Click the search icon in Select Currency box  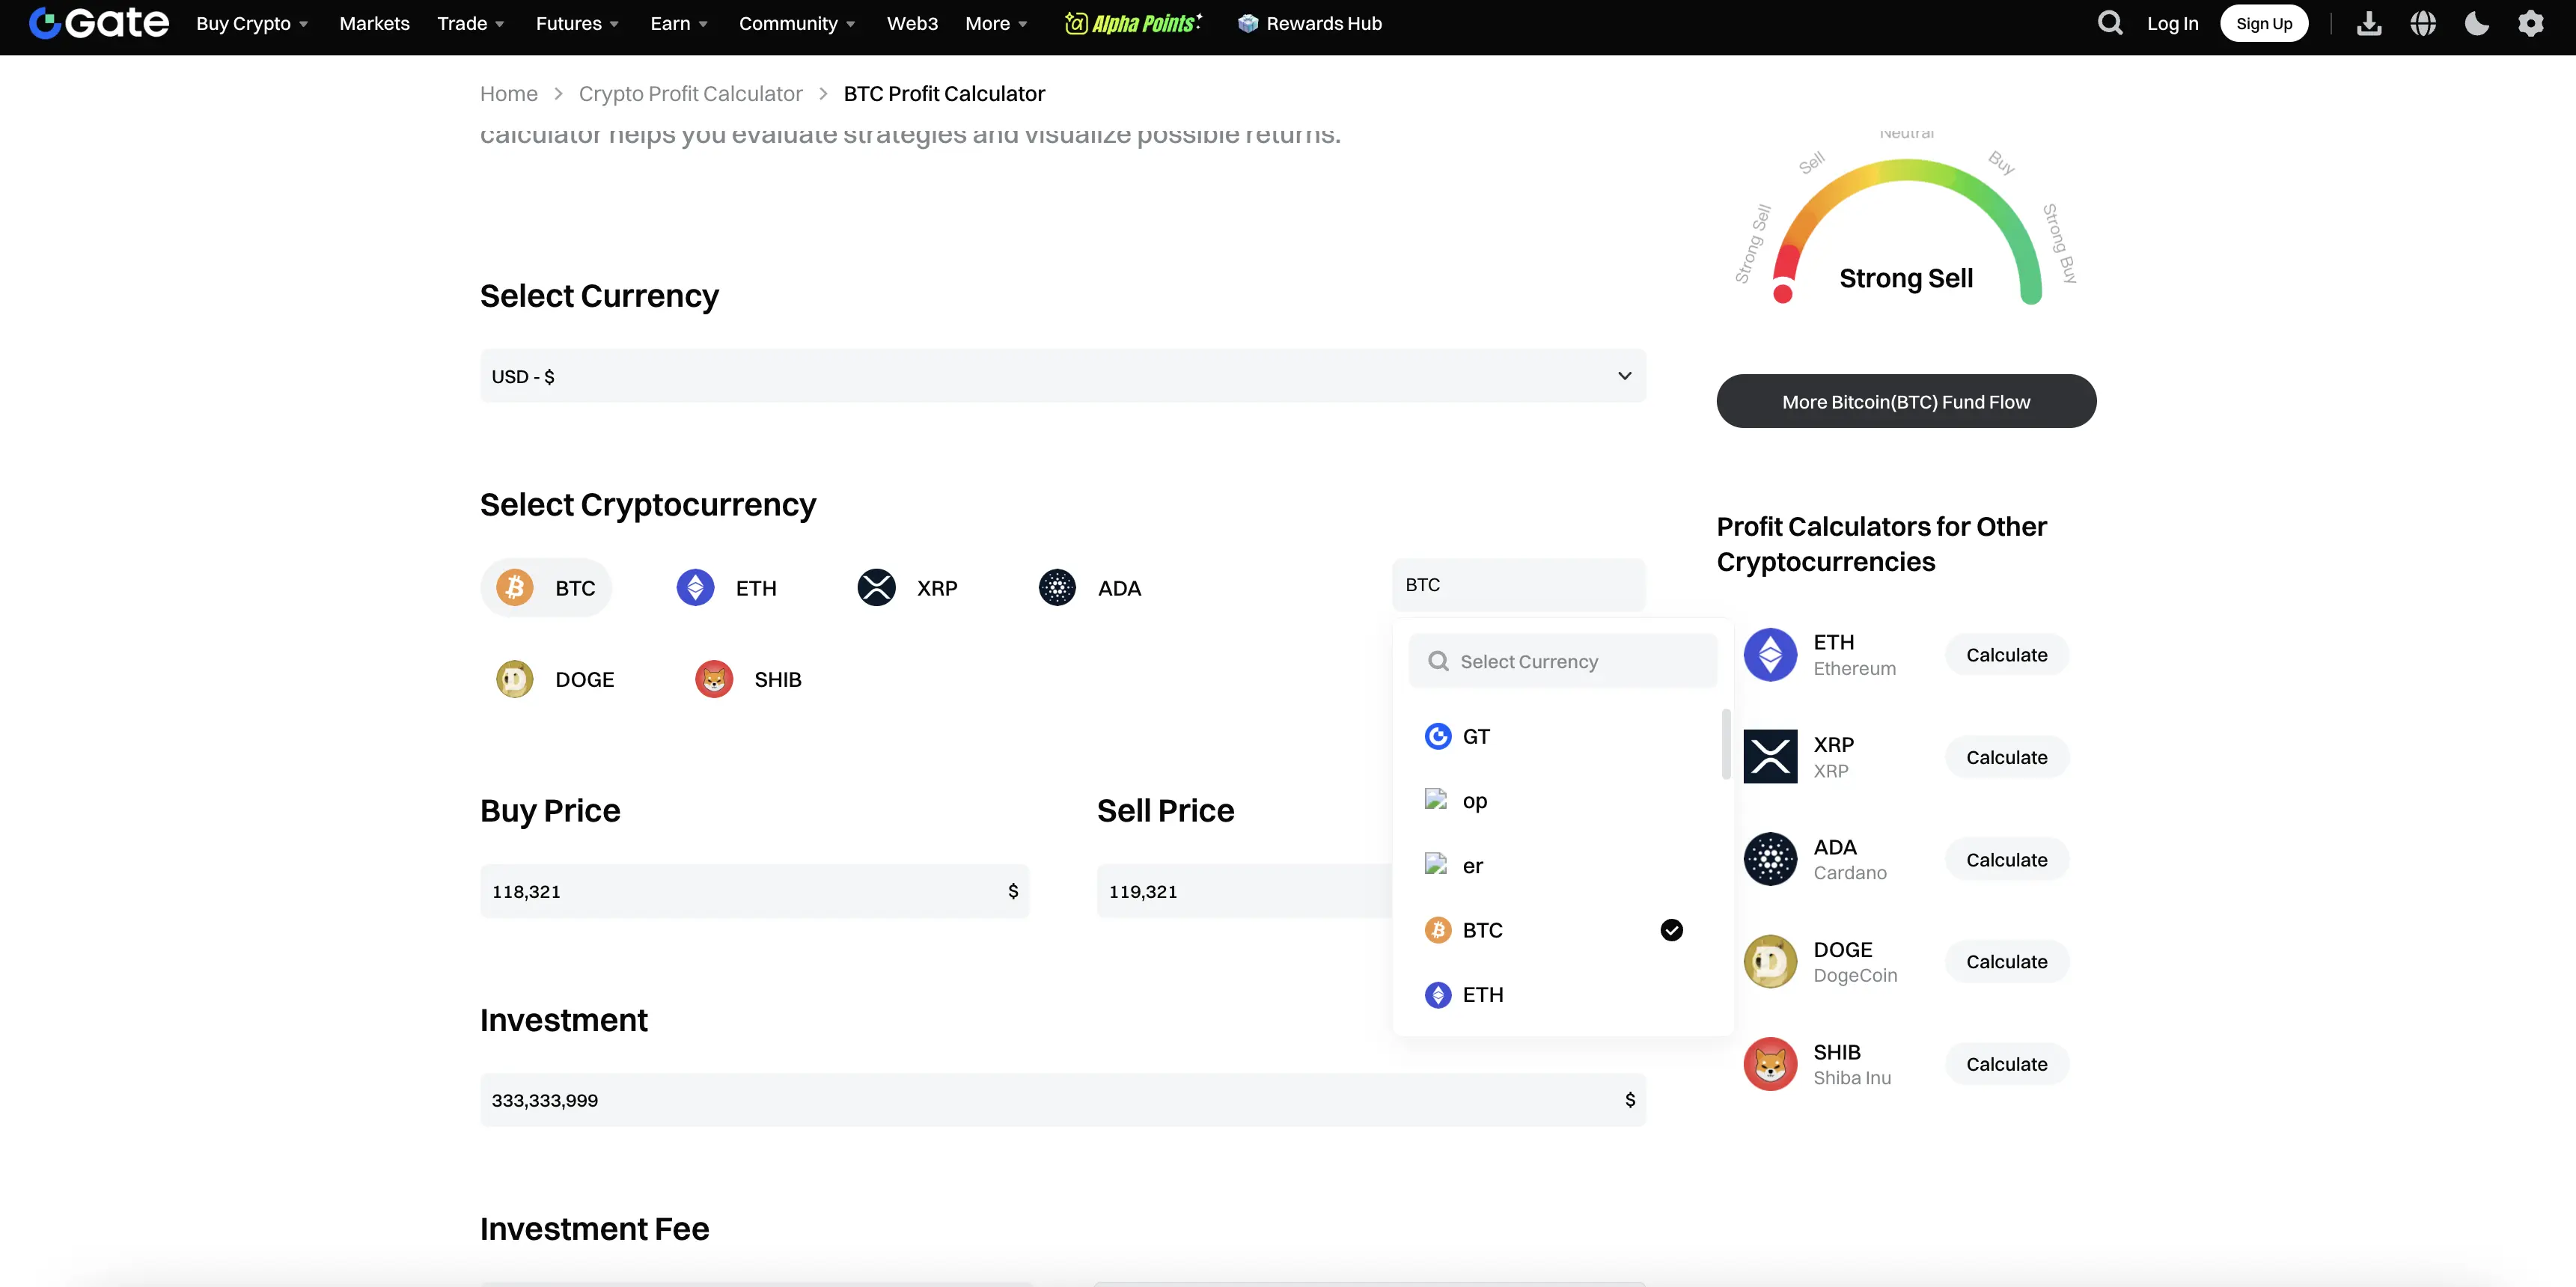point(1438,661)
